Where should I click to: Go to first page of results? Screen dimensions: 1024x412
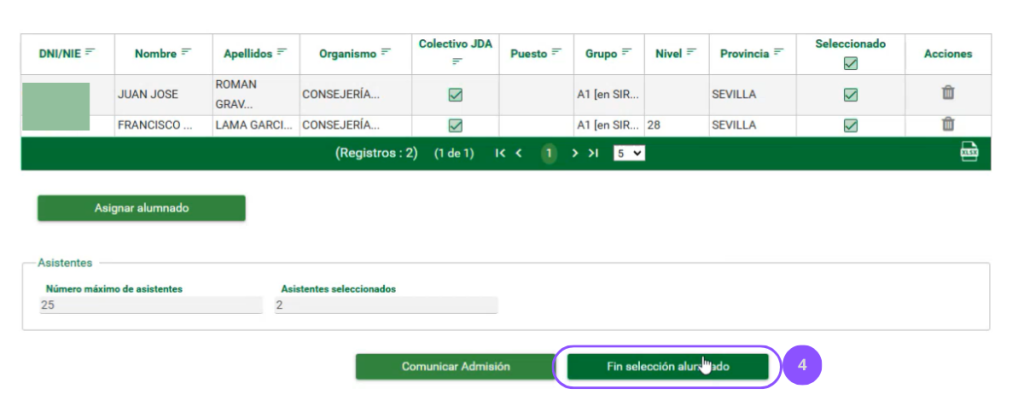pos(500,153)
